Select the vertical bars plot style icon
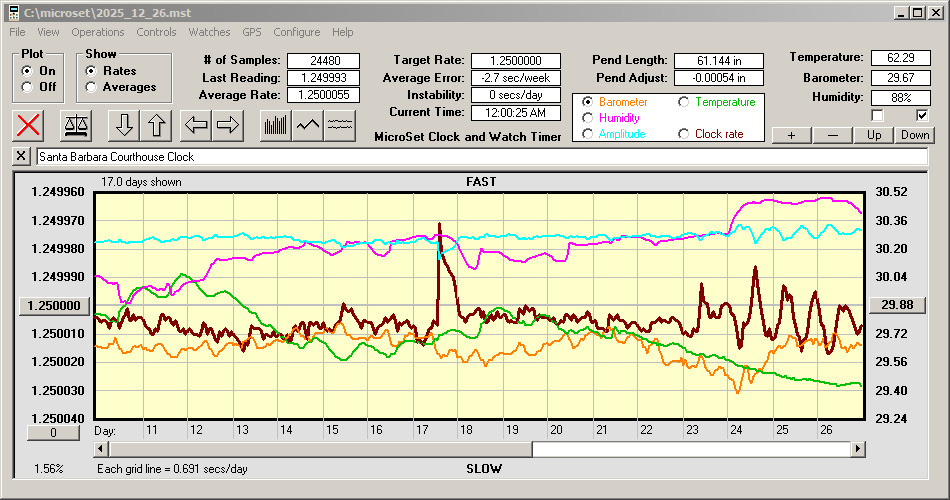This screenshot has height=500, width=950. (275, 125)
